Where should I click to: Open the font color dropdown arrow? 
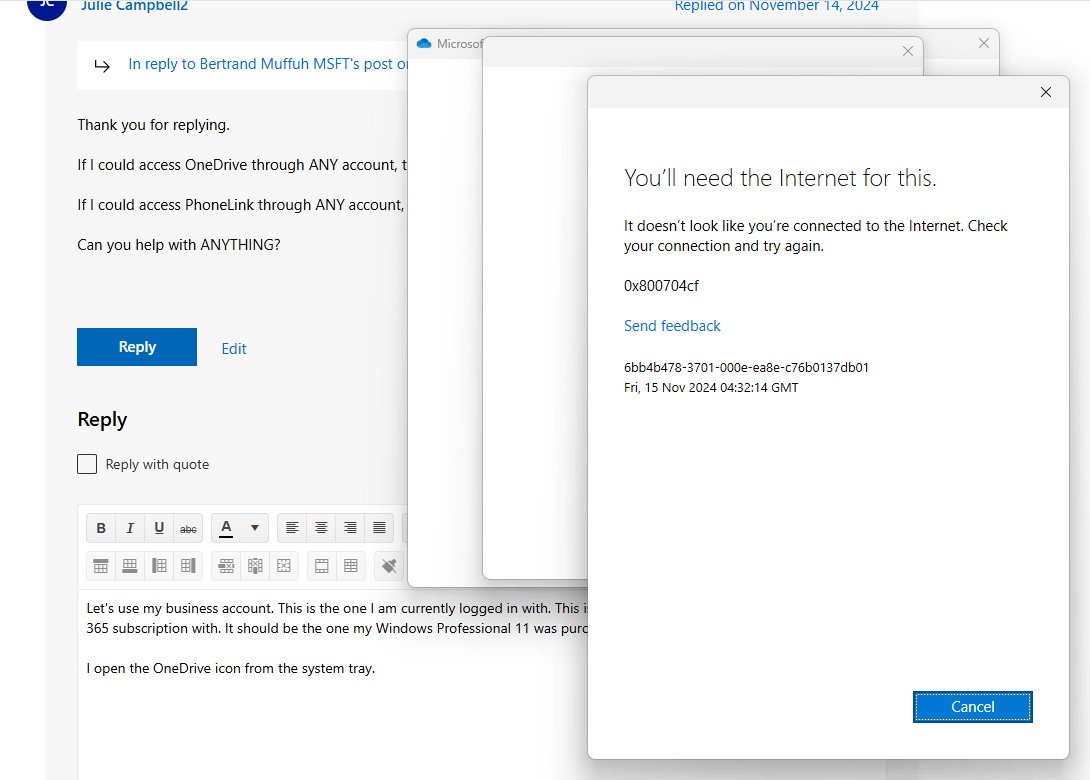point(255,528)
